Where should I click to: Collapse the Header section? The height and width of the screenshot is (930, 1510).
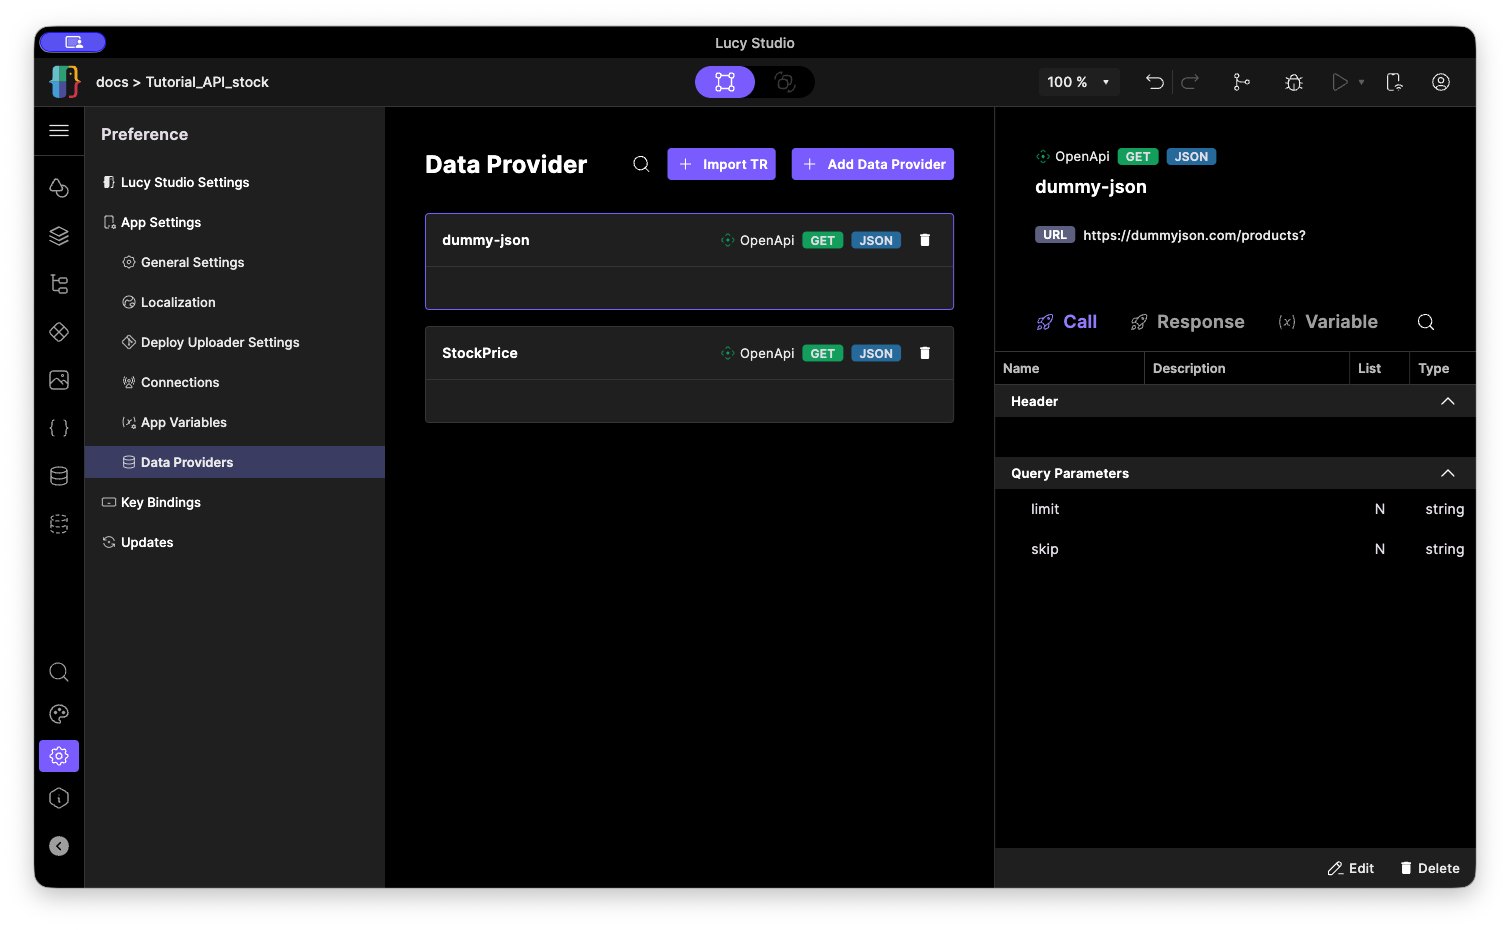tap(1447, 401)
